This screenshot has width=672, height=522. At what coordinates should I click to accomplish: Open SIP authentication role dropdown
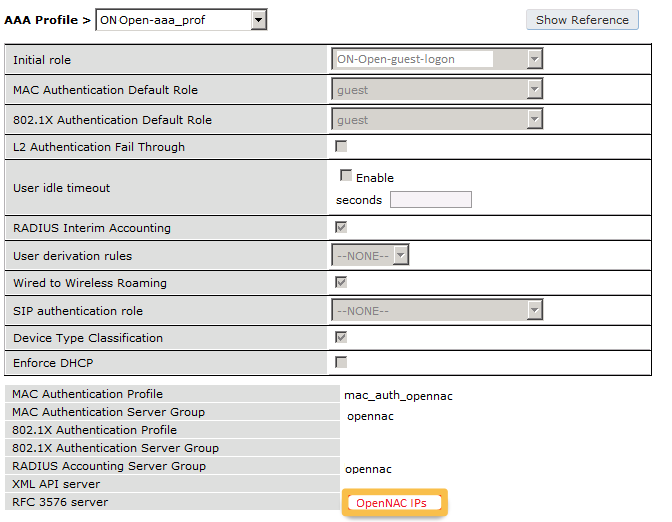(436, 311)
